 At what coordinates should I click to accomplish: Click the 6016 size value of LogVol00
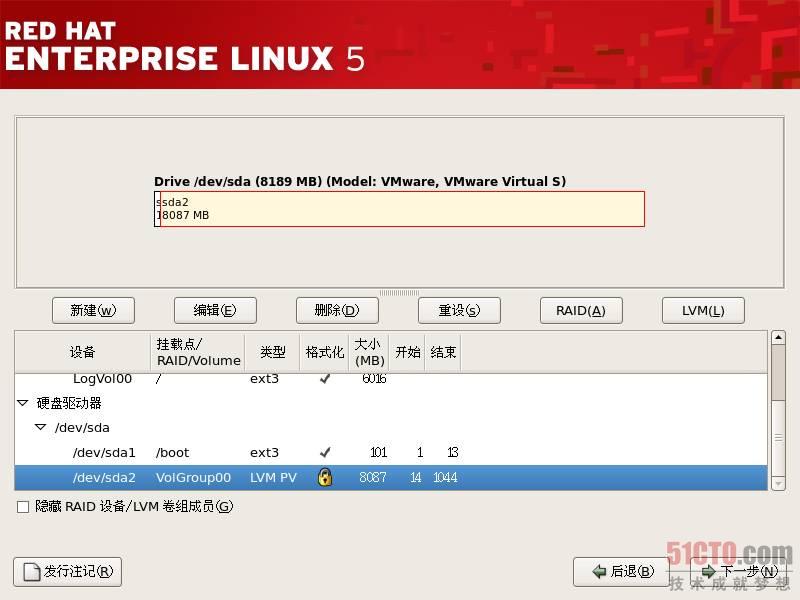coord(373,379)
